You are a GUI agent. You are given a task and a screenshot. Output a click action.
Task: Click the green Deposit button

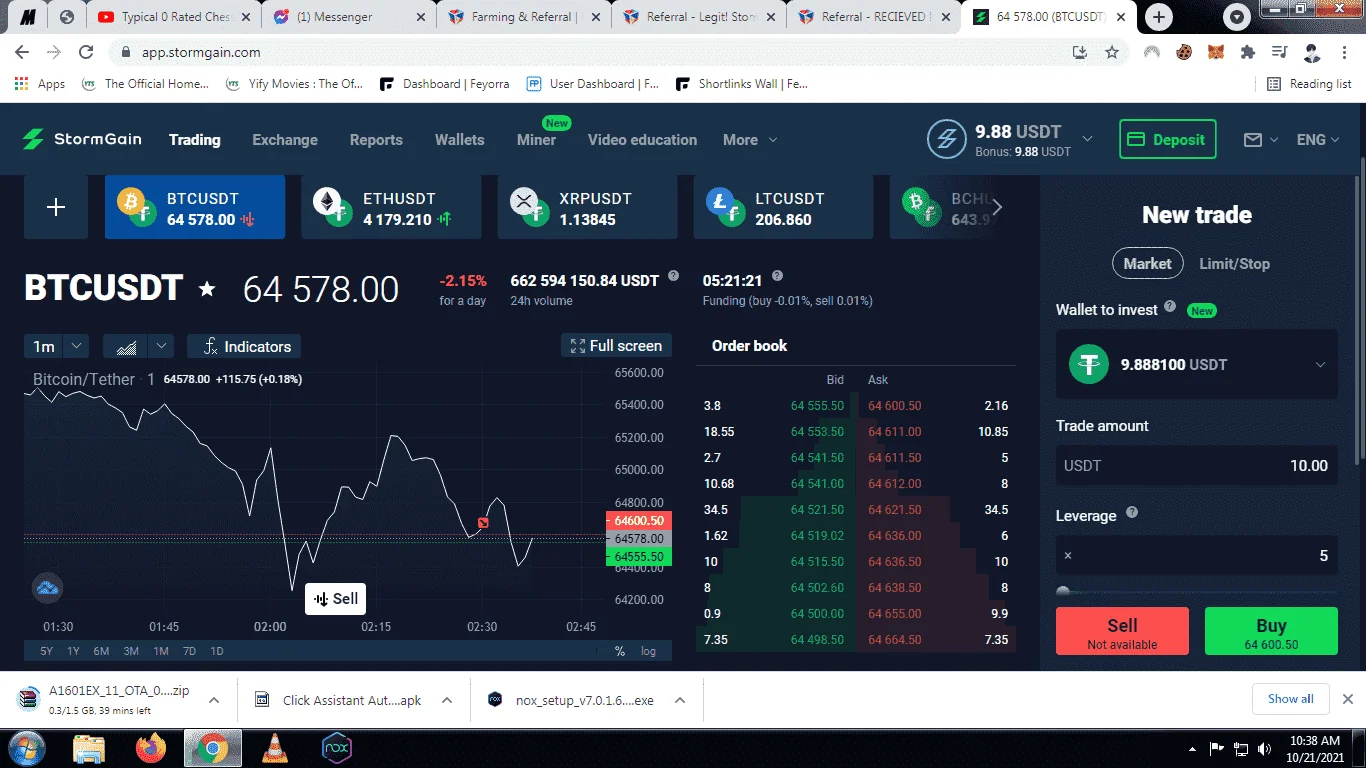coord(1168,140)
